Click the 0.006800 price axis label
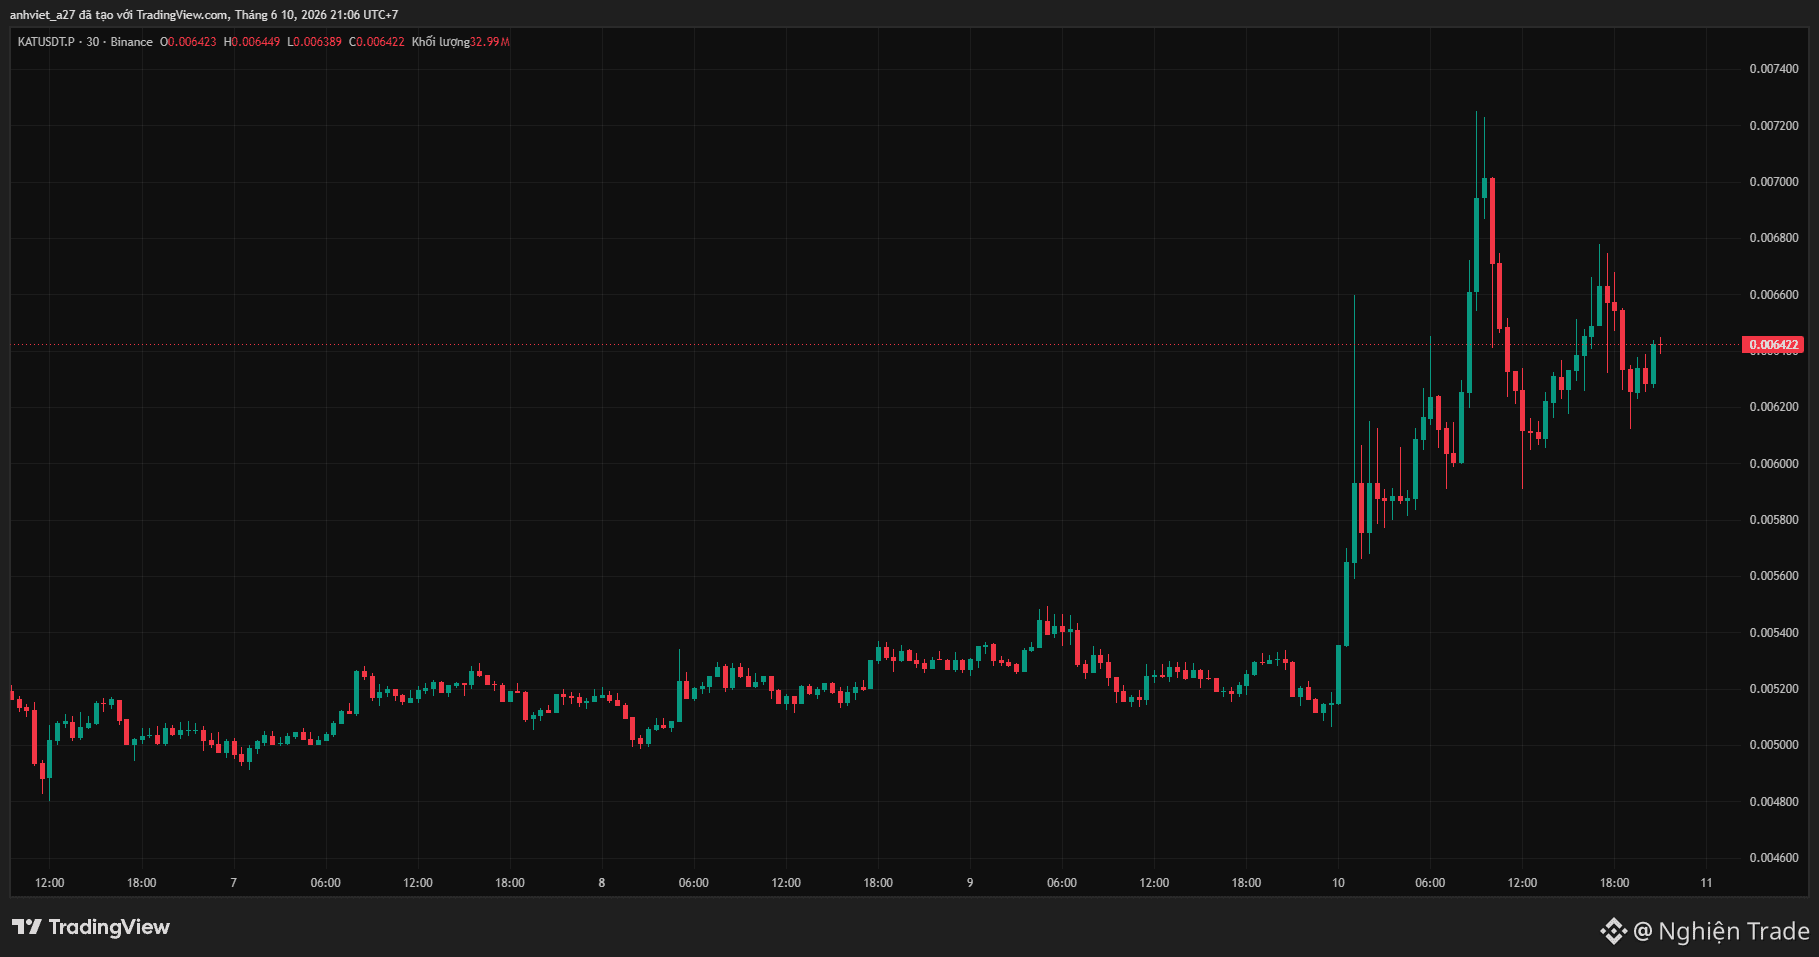The width and height of the screenshot is (1819, 957). tap(1774, 238)
